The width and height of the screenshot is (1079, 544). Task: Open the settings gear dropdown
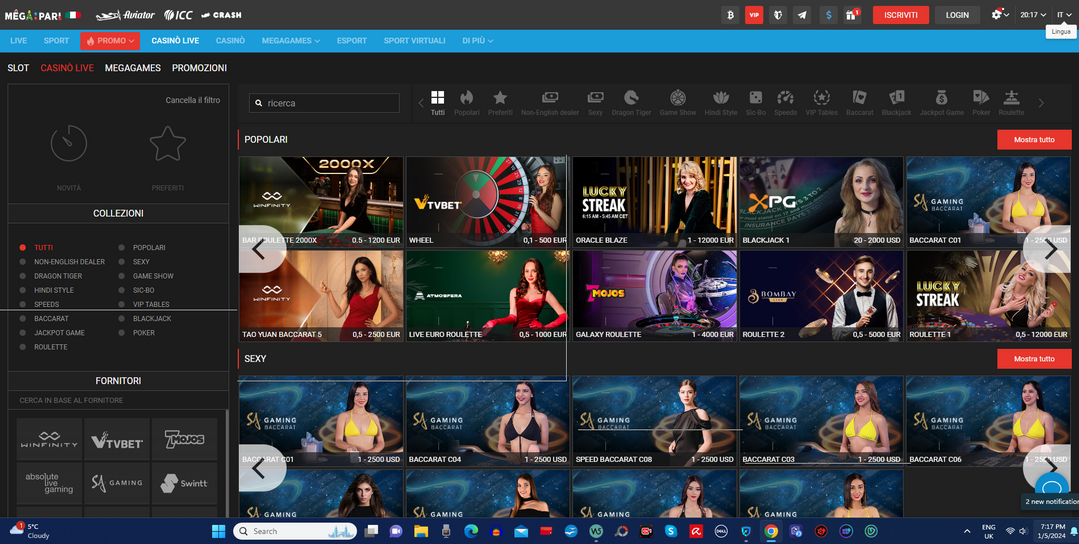(x=1000, y=14)
